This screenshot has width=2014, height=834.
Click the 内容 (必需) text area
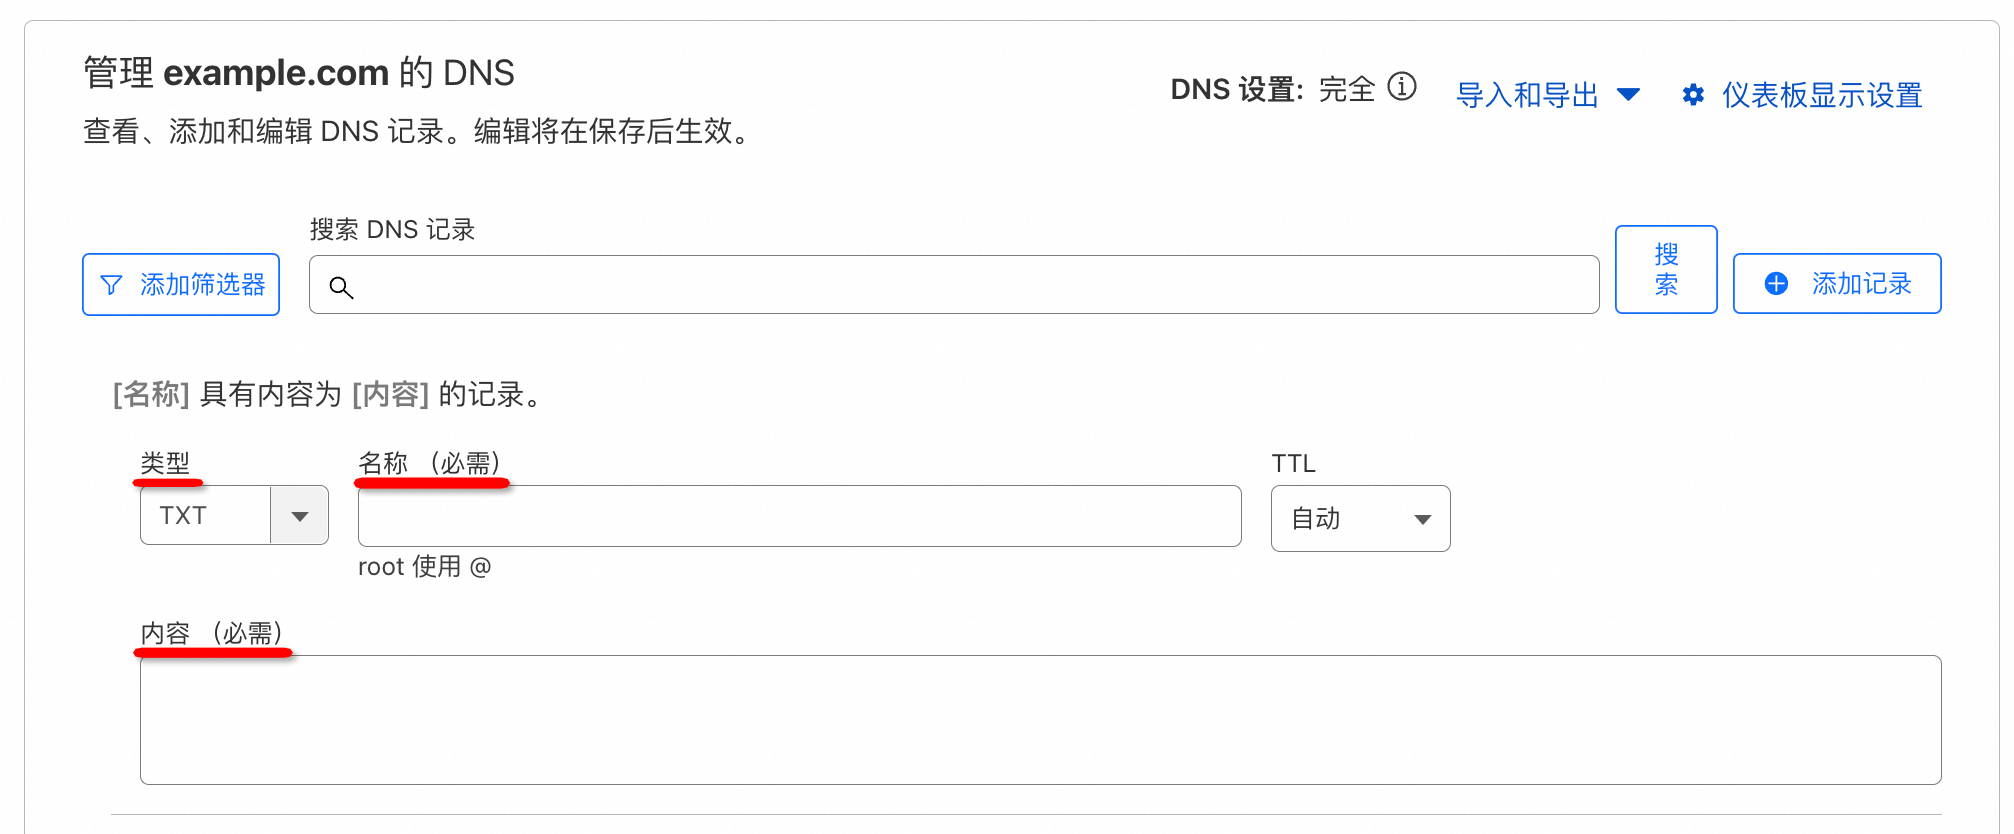tap(1040, 719)
